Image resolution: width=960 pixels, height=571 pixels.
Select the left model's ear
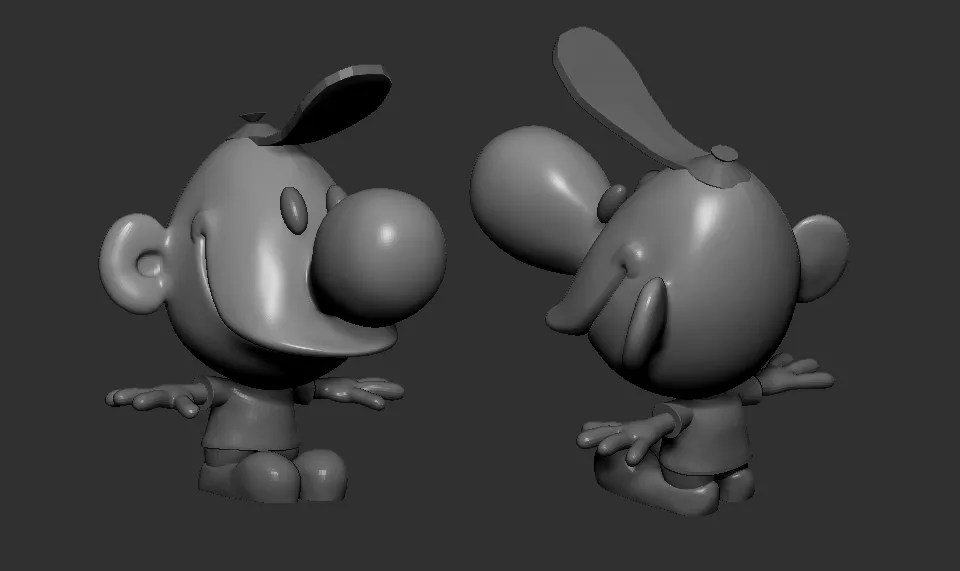click(x=137, y=265)
